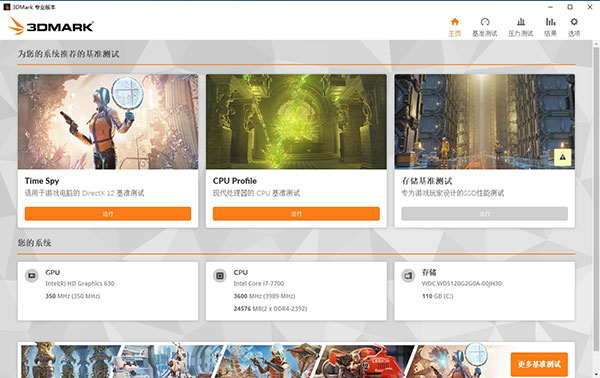
Task: Run the CPU Profile benchmark
Action: point(296,213)
